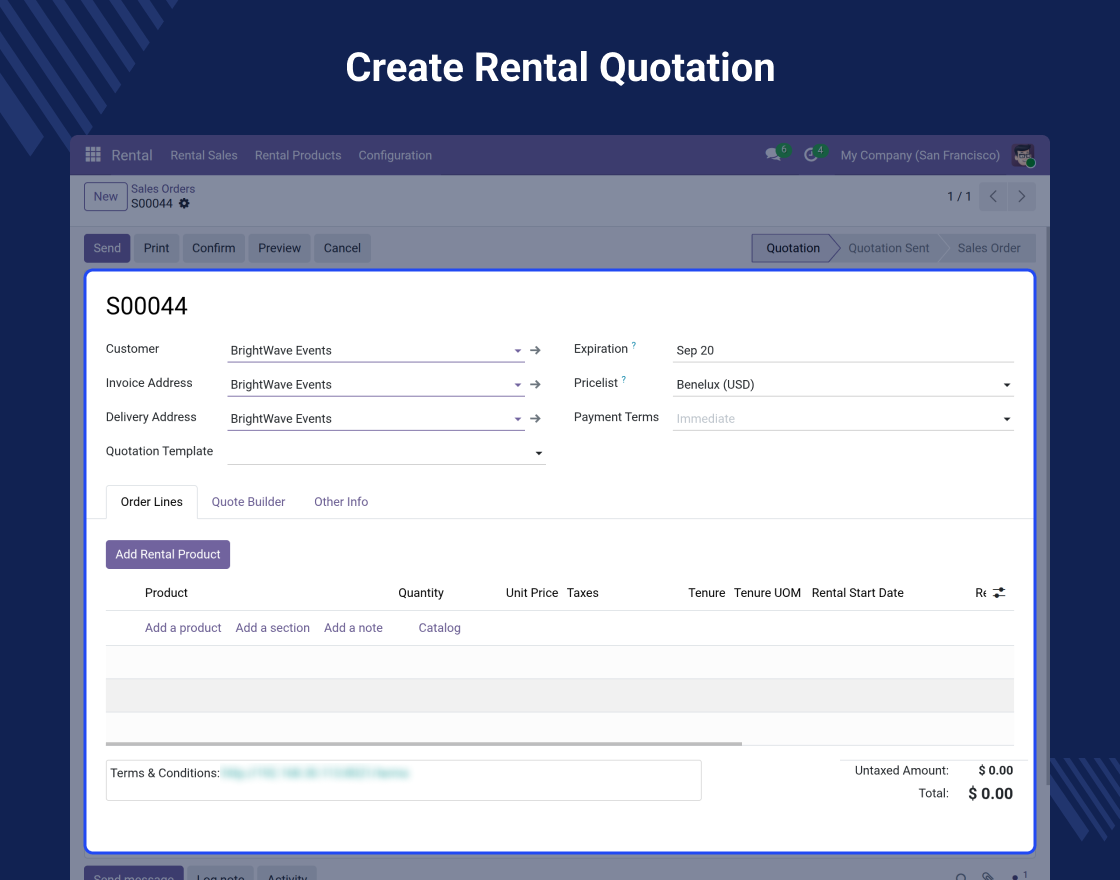1120x880 pixels.
Task: Go to the next record arrow
Action: pyautogui.click(x=1021, y=196)
